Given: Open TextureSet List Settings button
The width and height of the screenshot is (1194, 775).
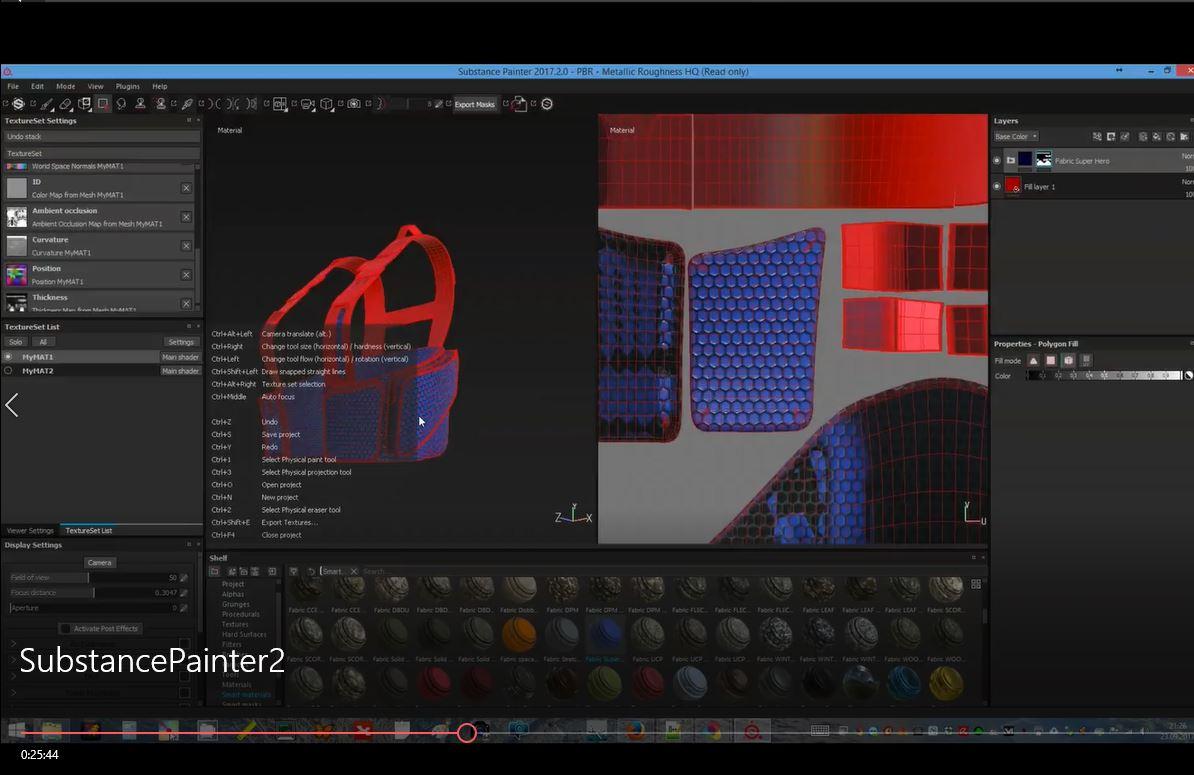Looking at the screenshot, I should click(180, 343).
